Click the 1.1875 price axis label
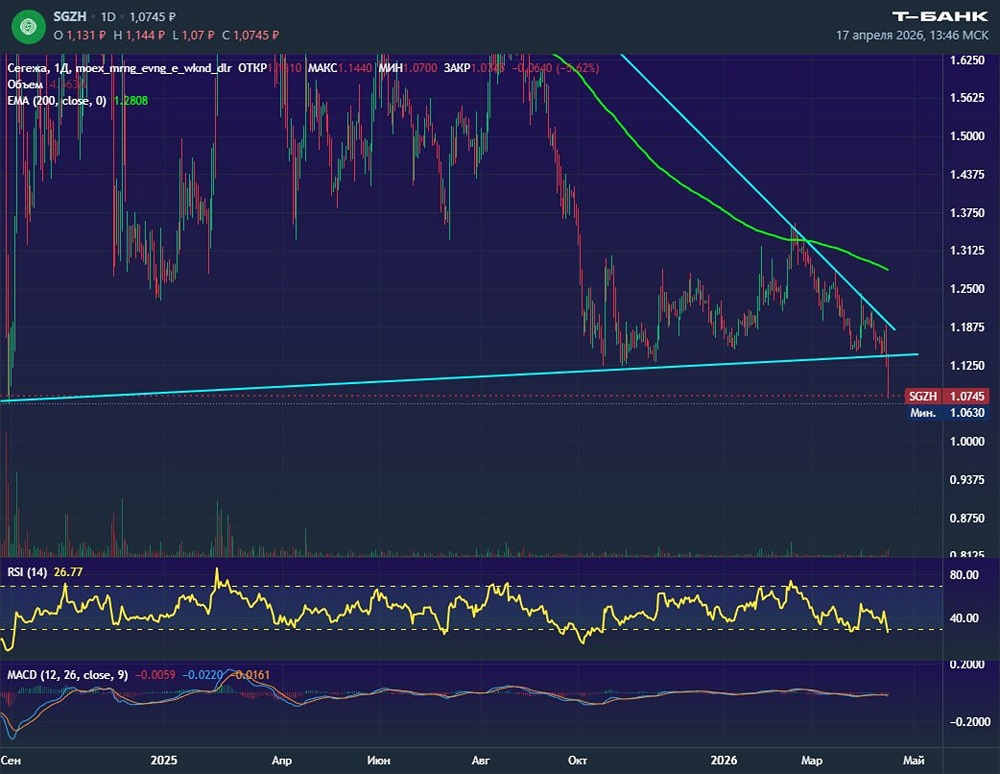1000x774 pixels. pos(967,327)
